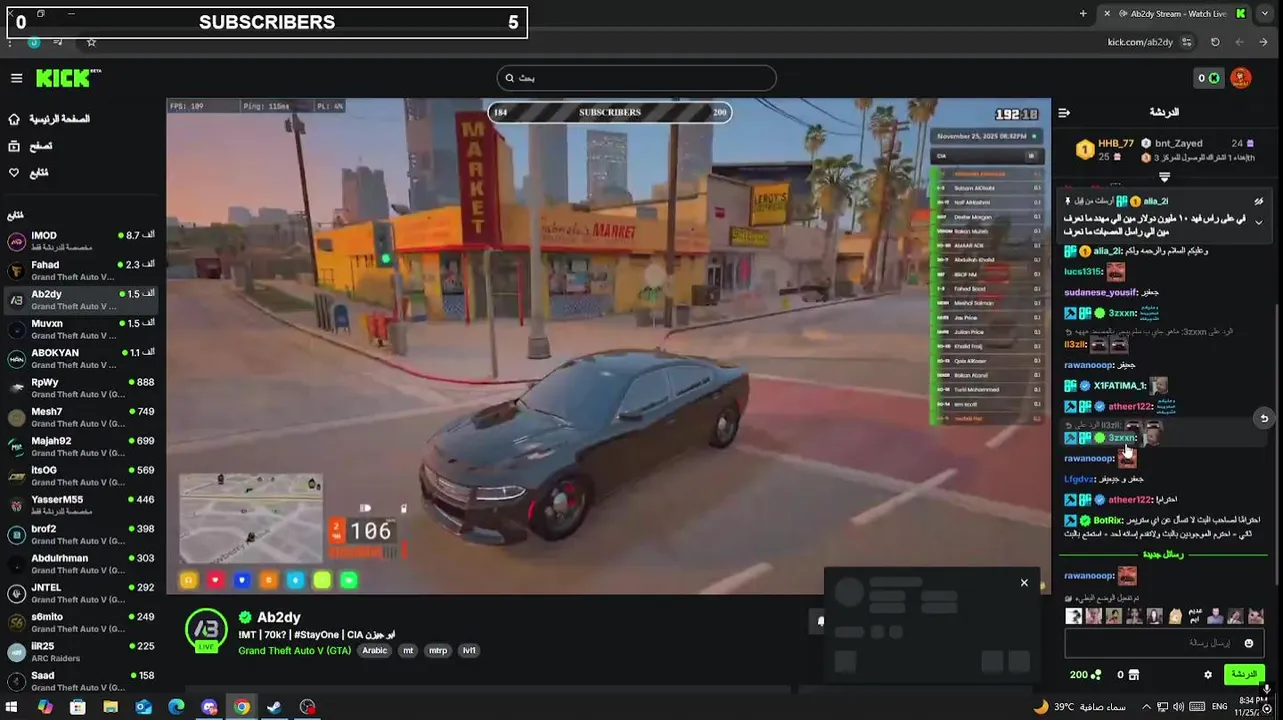
Task: Open Steam from taskbar
Action: pos(274,707)
